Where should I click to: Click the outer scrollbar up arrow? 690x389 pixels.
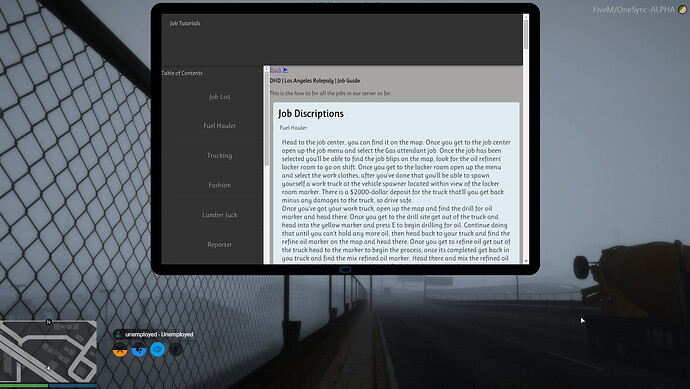[526, 16]
